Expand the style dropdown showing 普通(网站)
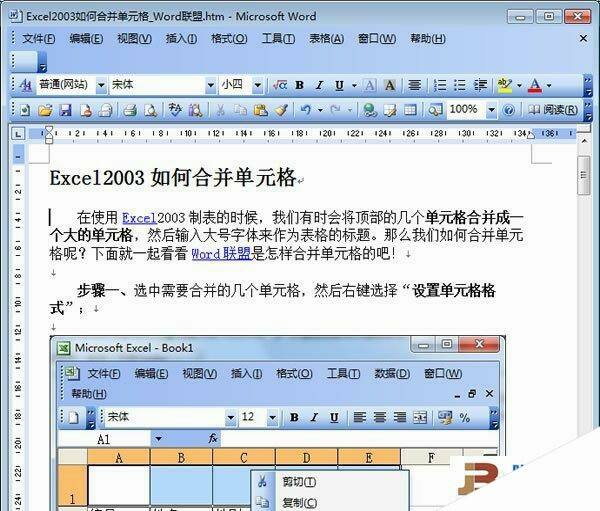 click(101, 85)
